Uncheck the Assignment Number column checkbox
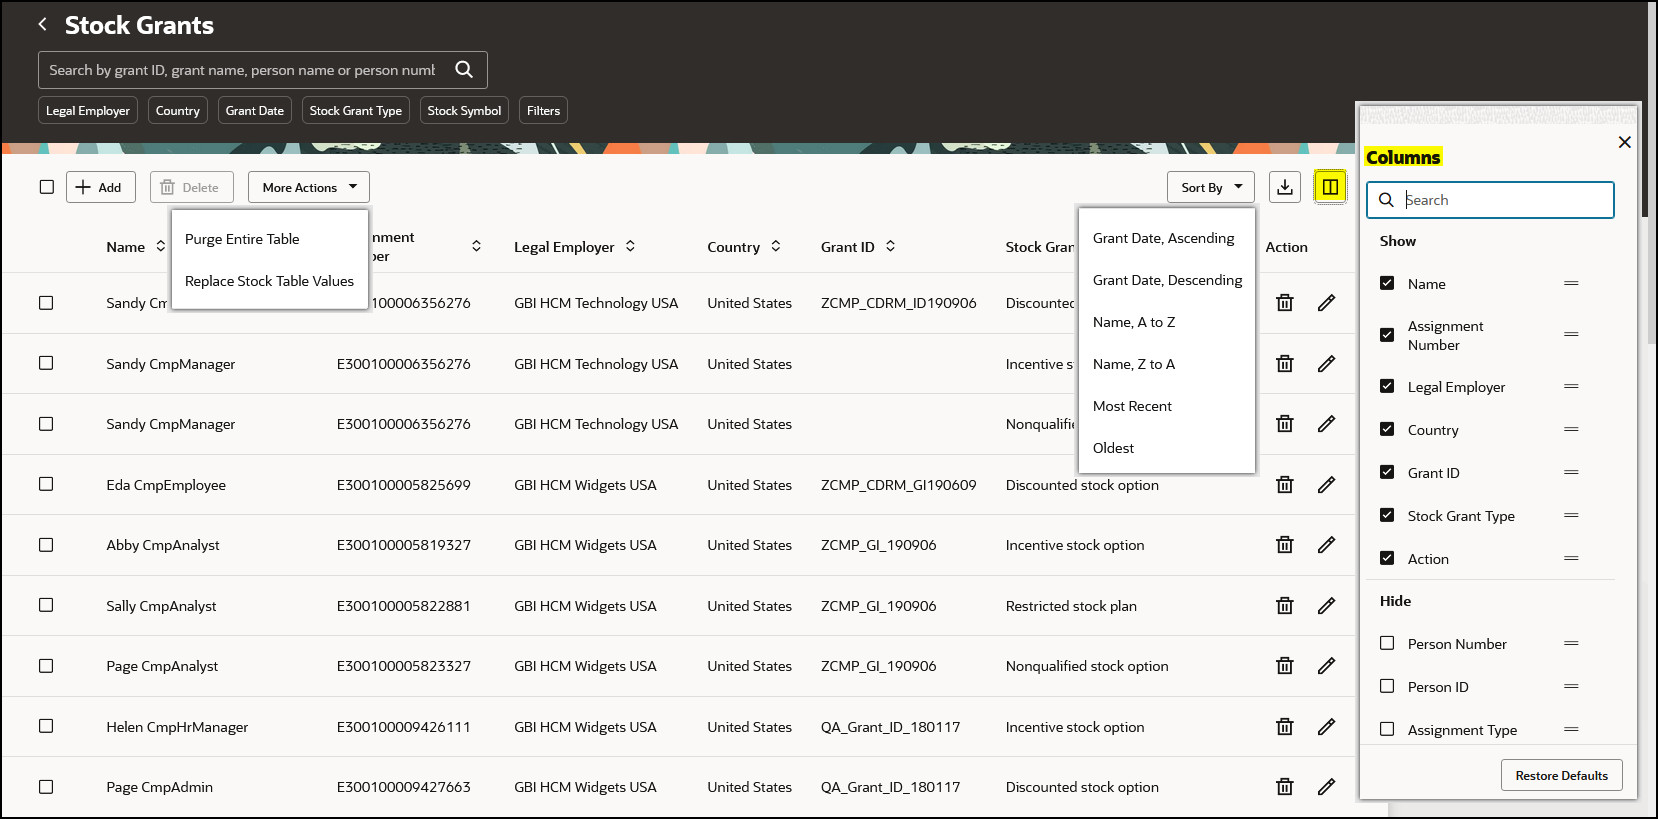Viewport: 1658px width, 819px height. (1387, 335)
